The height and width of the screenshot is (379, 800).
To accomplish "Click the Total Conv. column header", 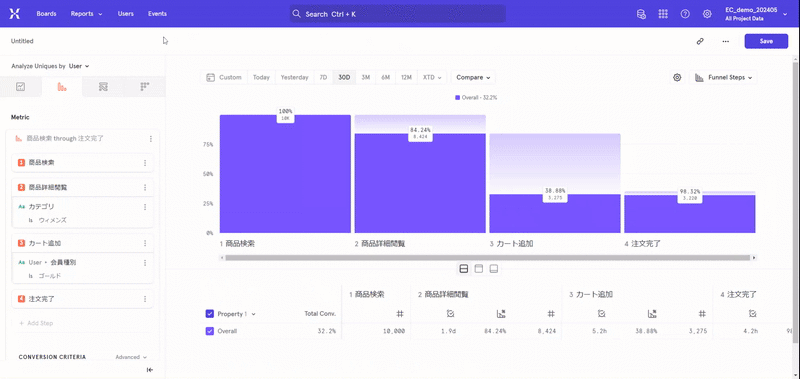I will tap(320, 314).
